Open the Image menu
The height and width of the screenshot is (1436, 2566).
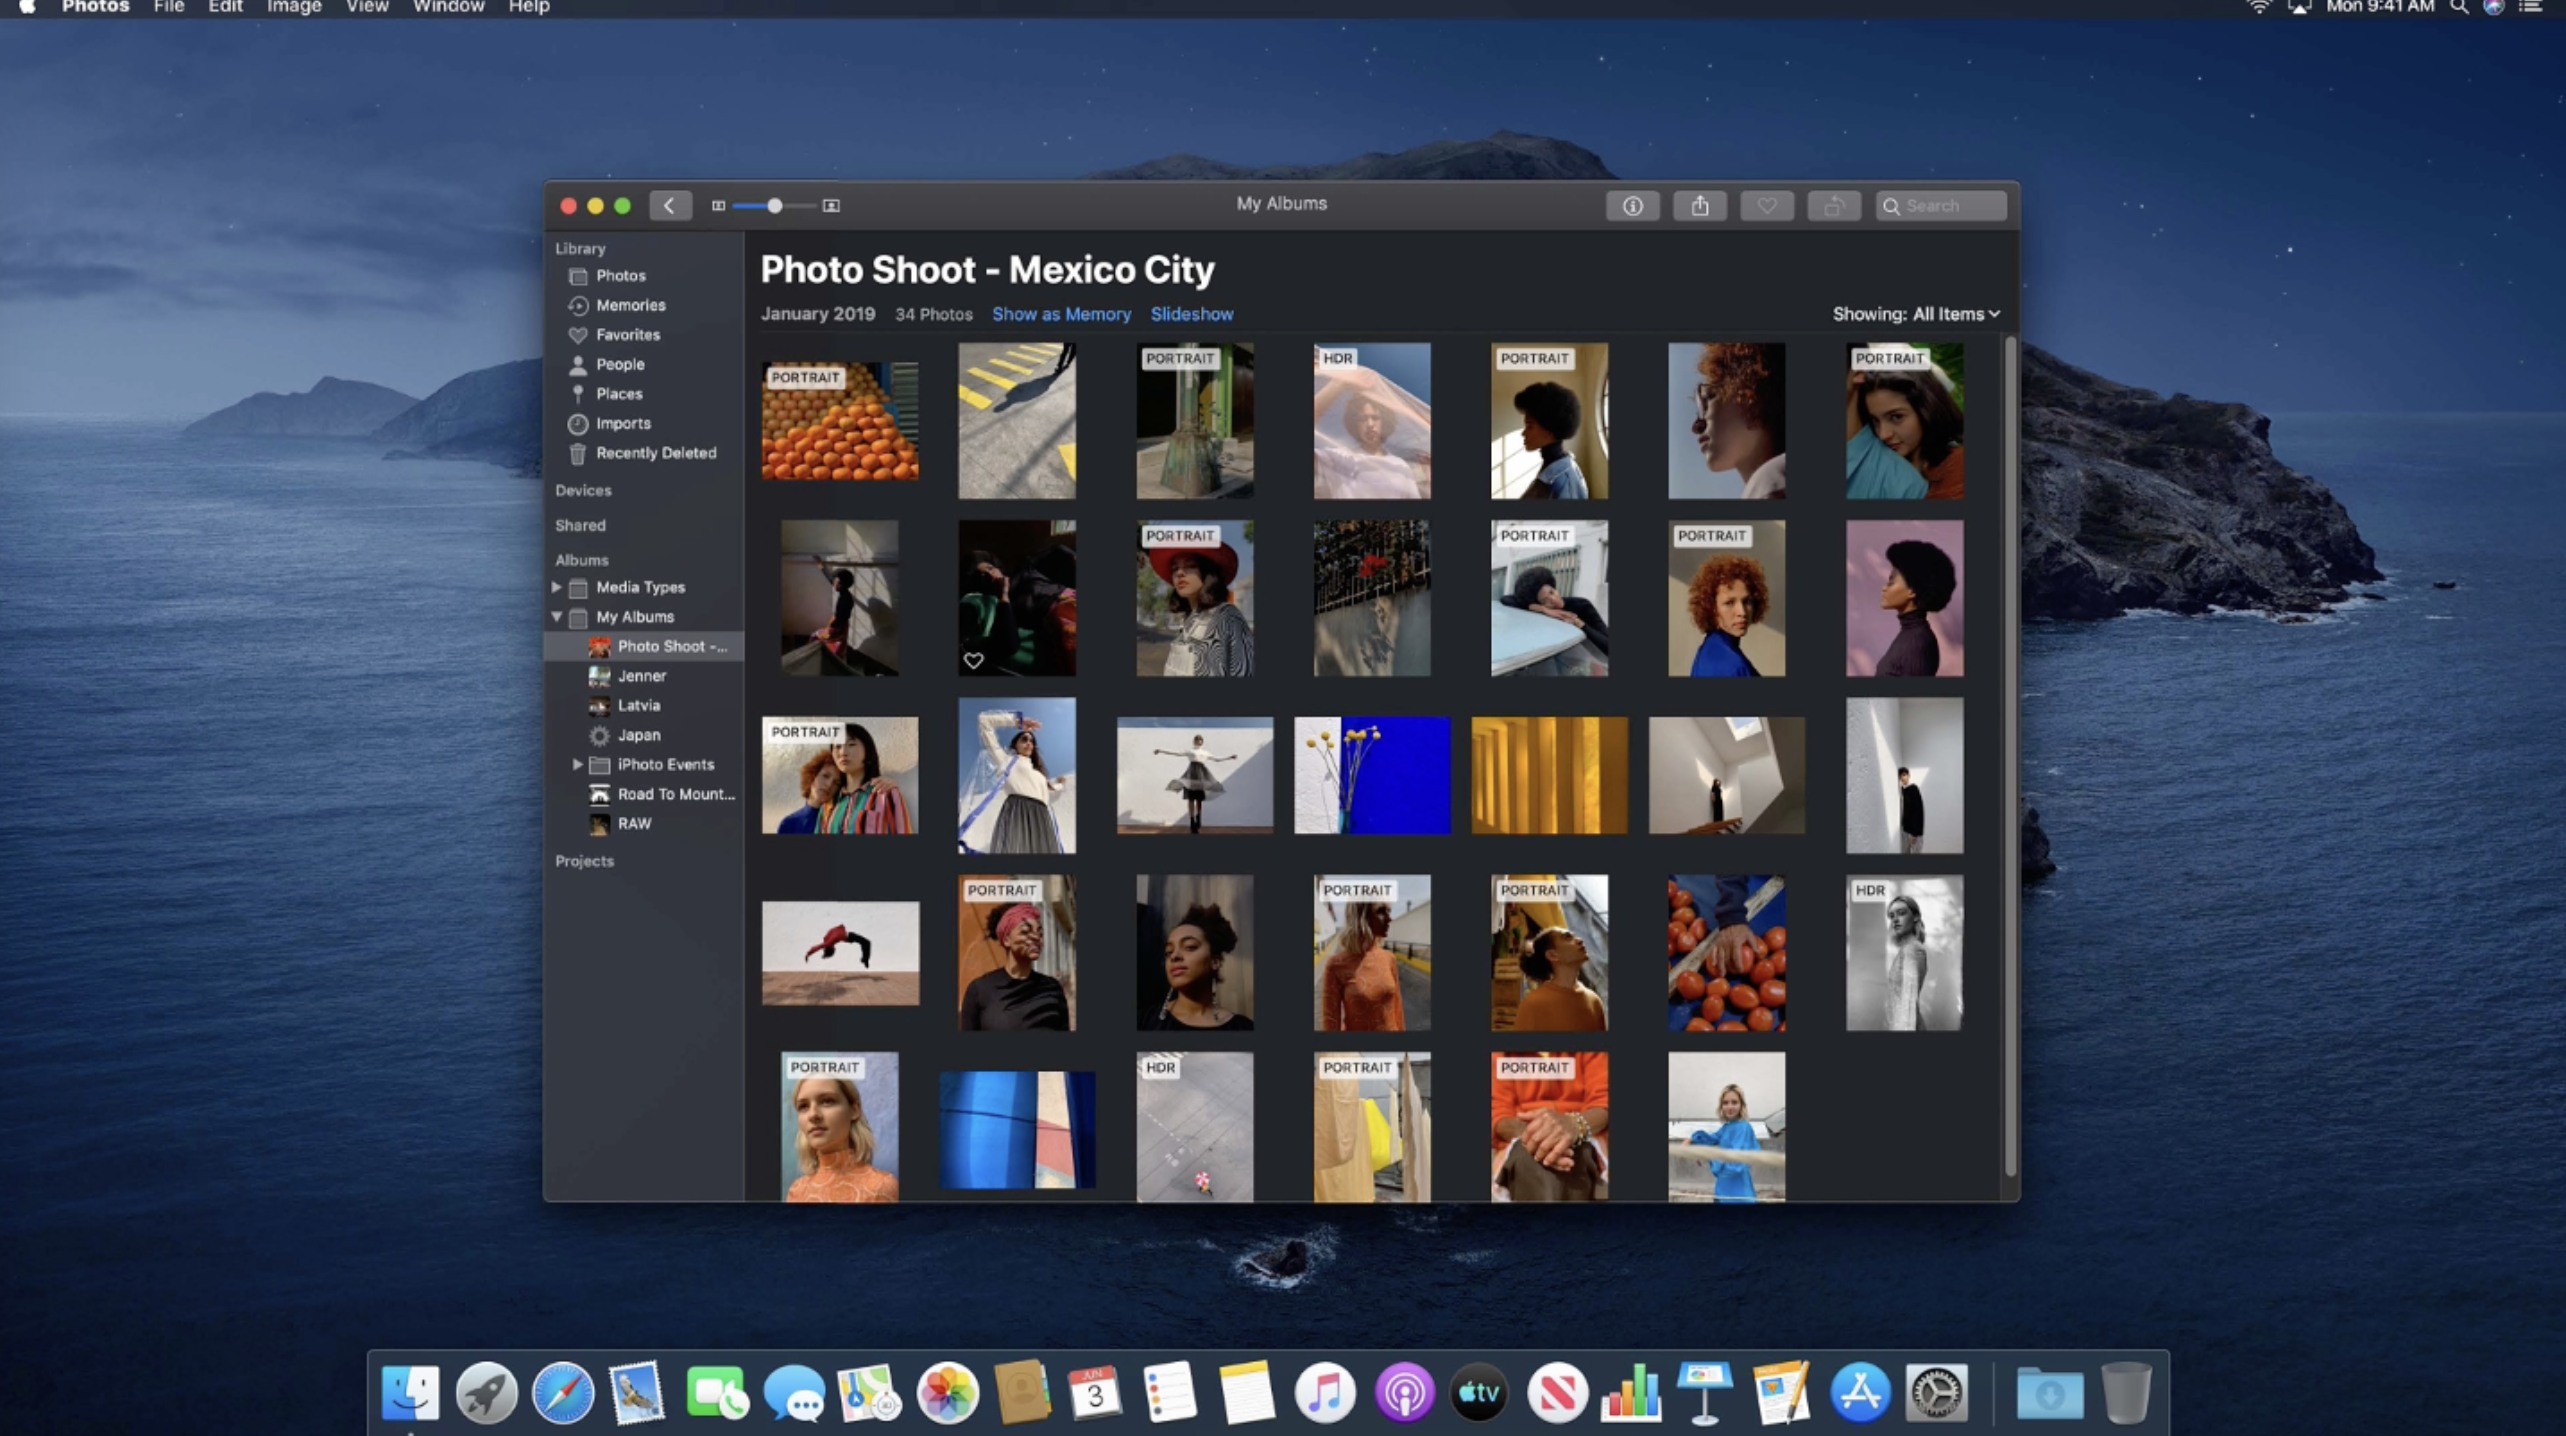[293, 8]
